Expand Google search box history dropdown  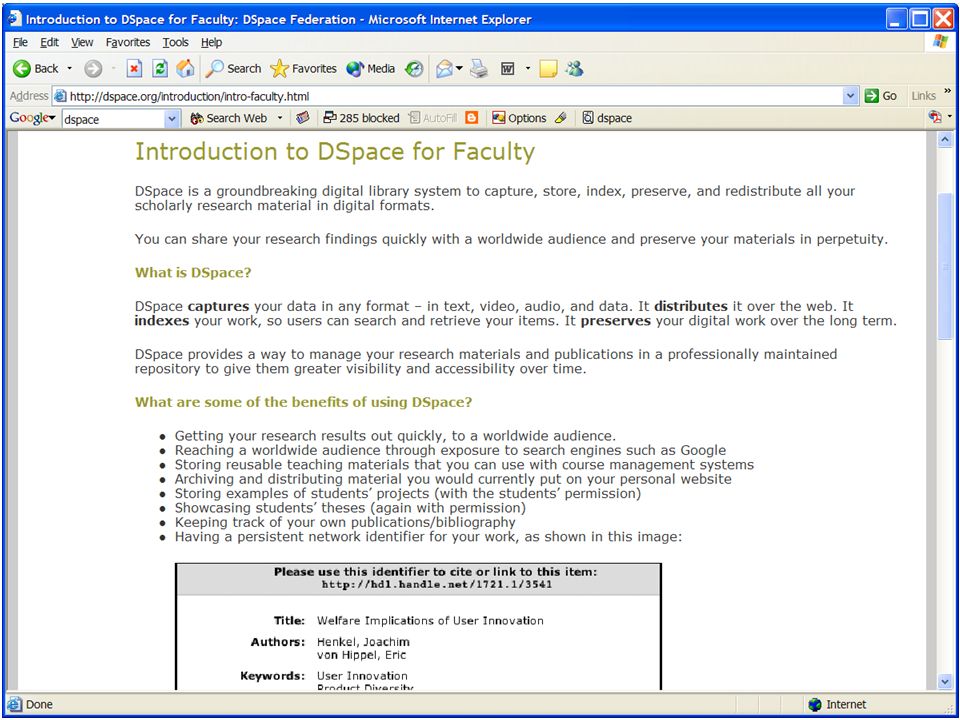pyautogui.click(x=173, y=119)
